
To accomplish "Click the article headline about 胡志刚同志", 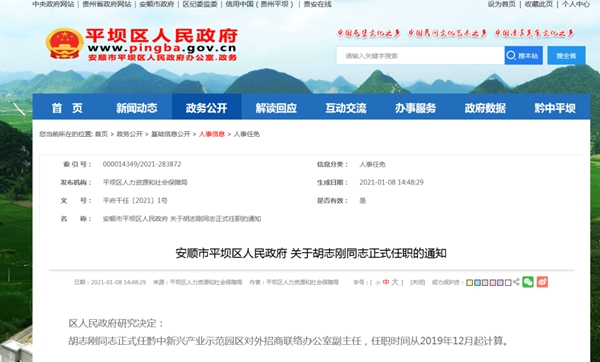I will pos(311,253).
